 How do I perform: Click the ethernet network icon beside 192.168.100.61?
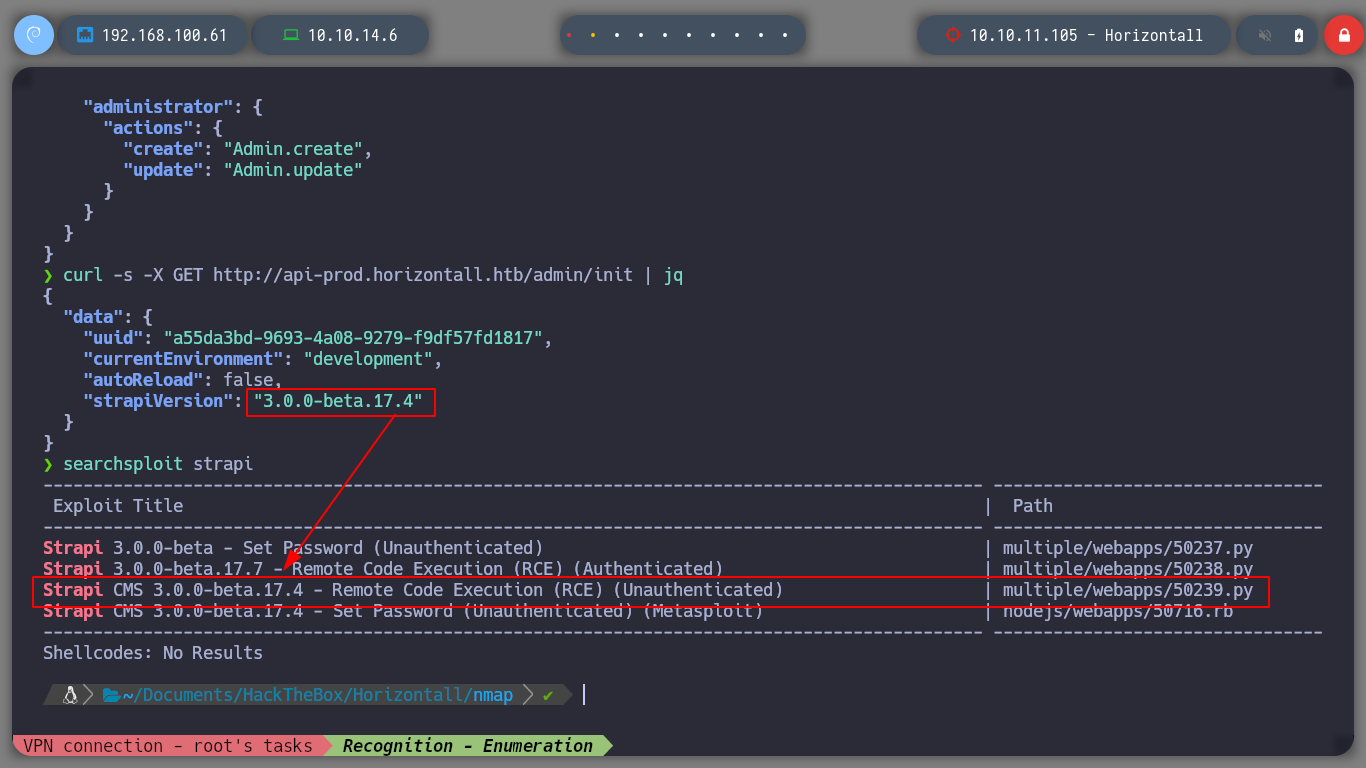click(x=85, y=35)
